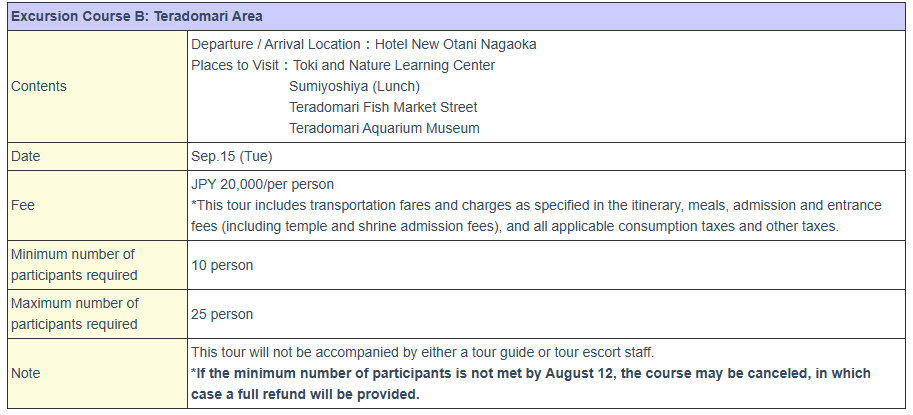Select Maximum number of participants required label
913x415 pixels.
coord(75,314)
